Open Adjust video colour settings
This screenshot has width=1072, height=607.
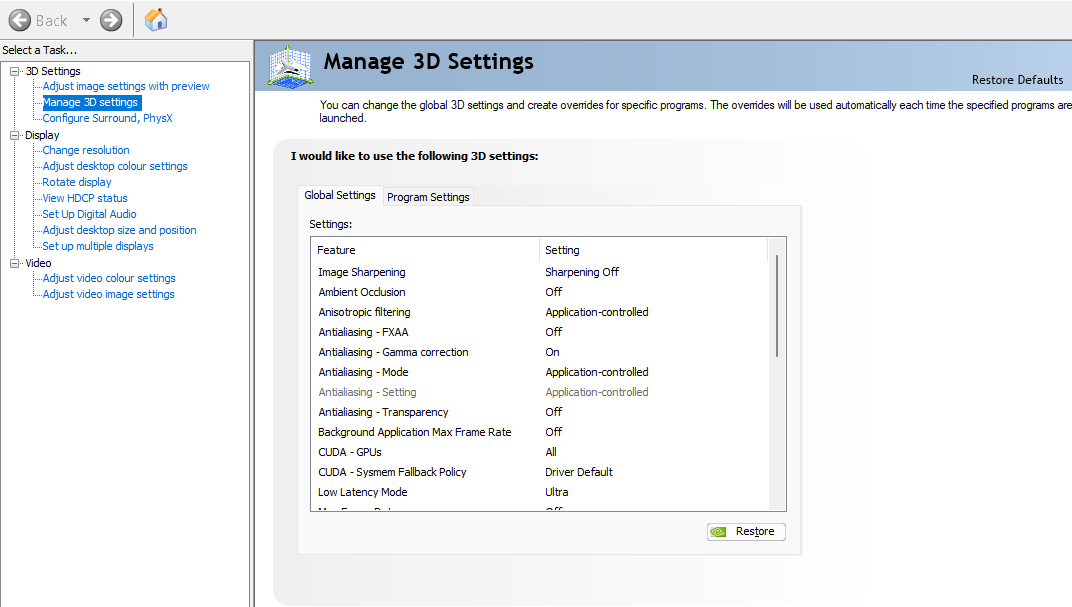(109, 278)
